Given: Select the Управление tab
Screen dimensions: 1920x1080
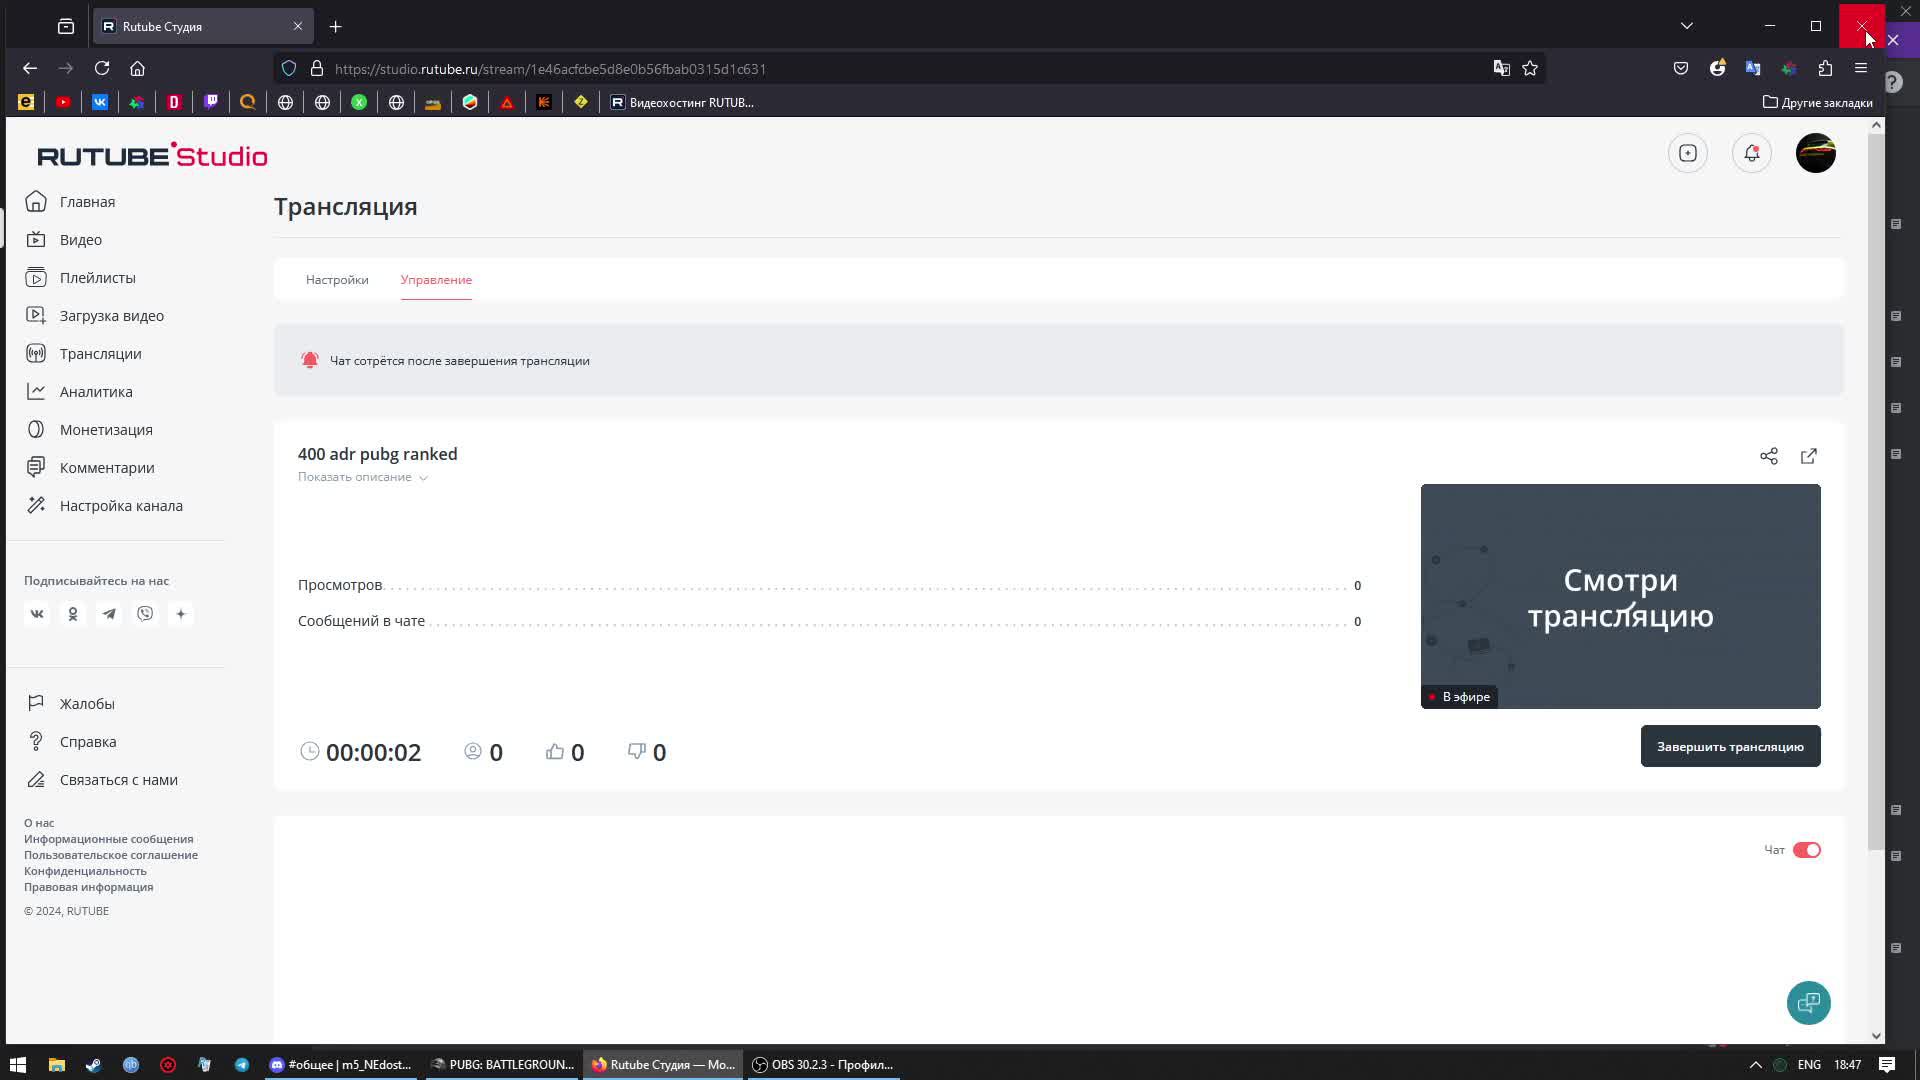Looking at the screenshot, I should 436,280.
